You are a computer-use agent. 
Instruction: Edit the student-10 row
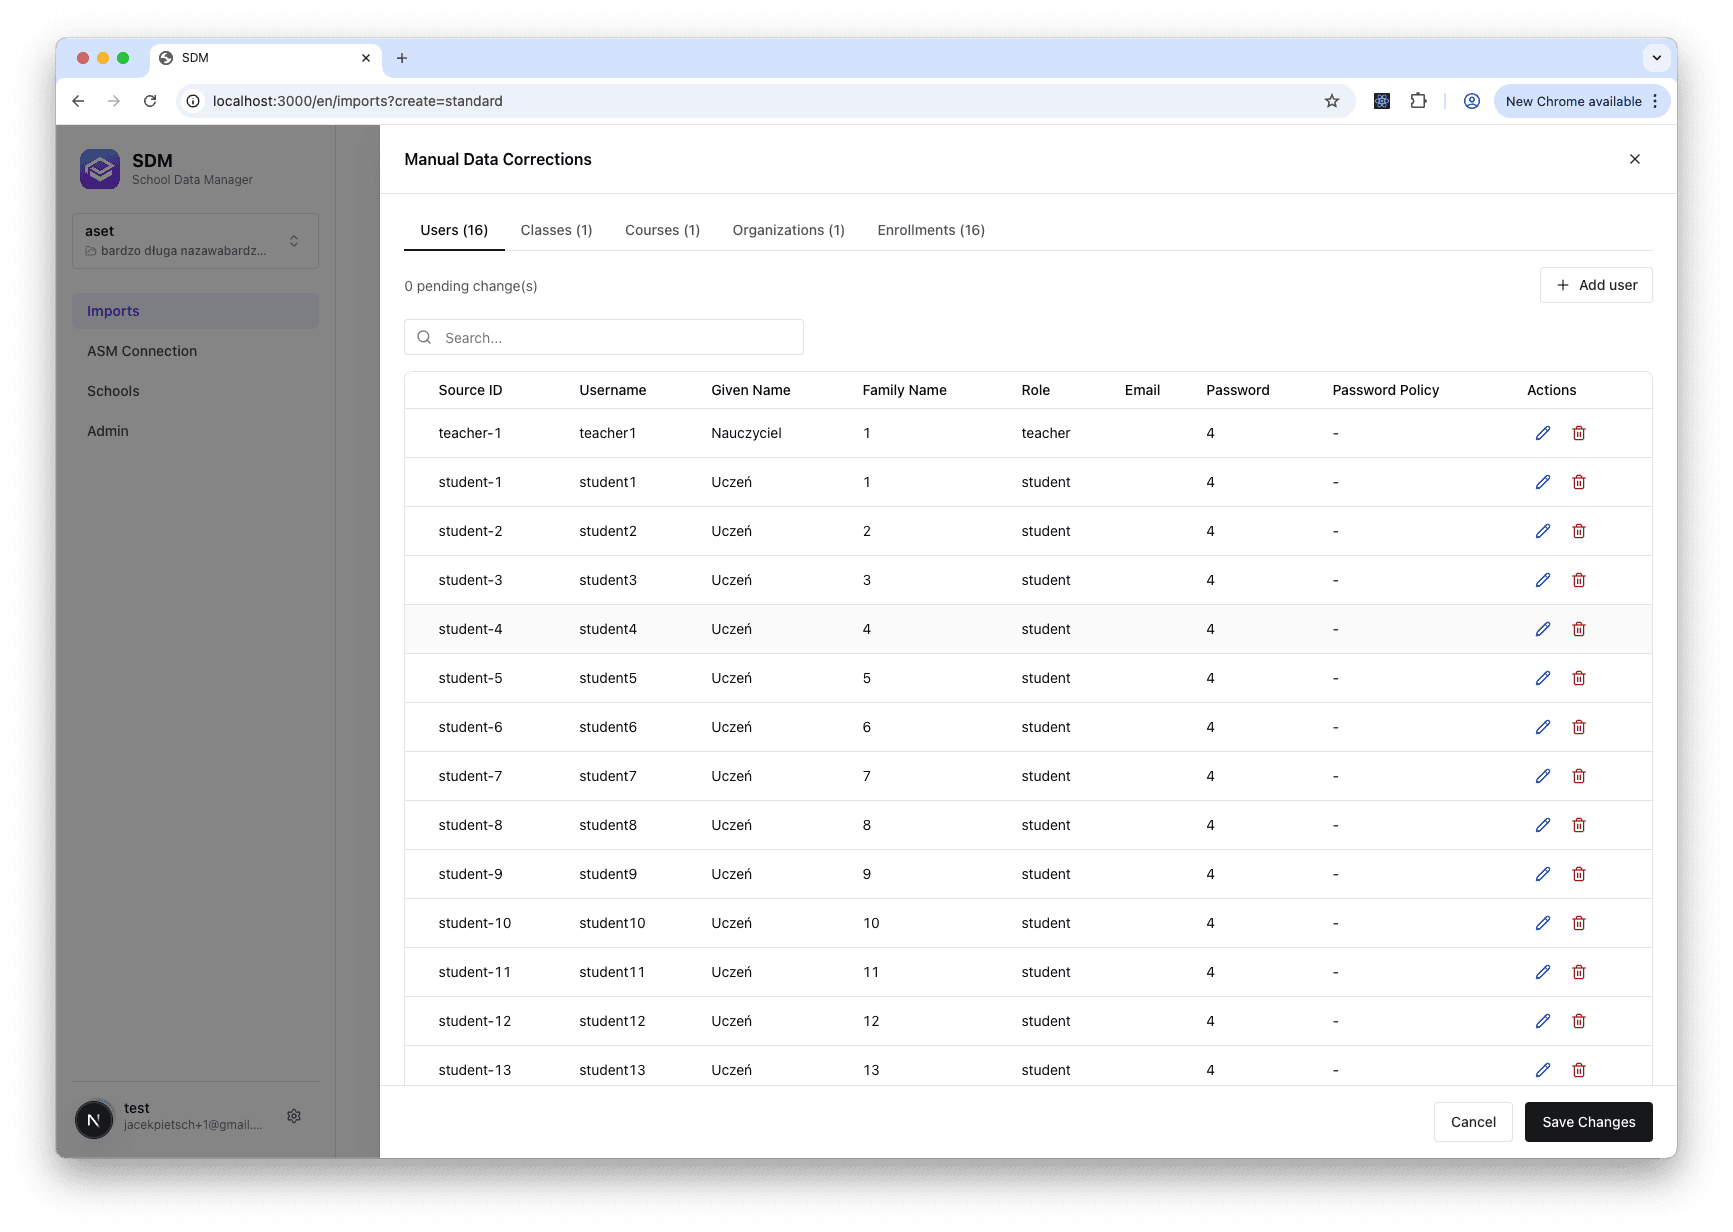coord(1543,923)
